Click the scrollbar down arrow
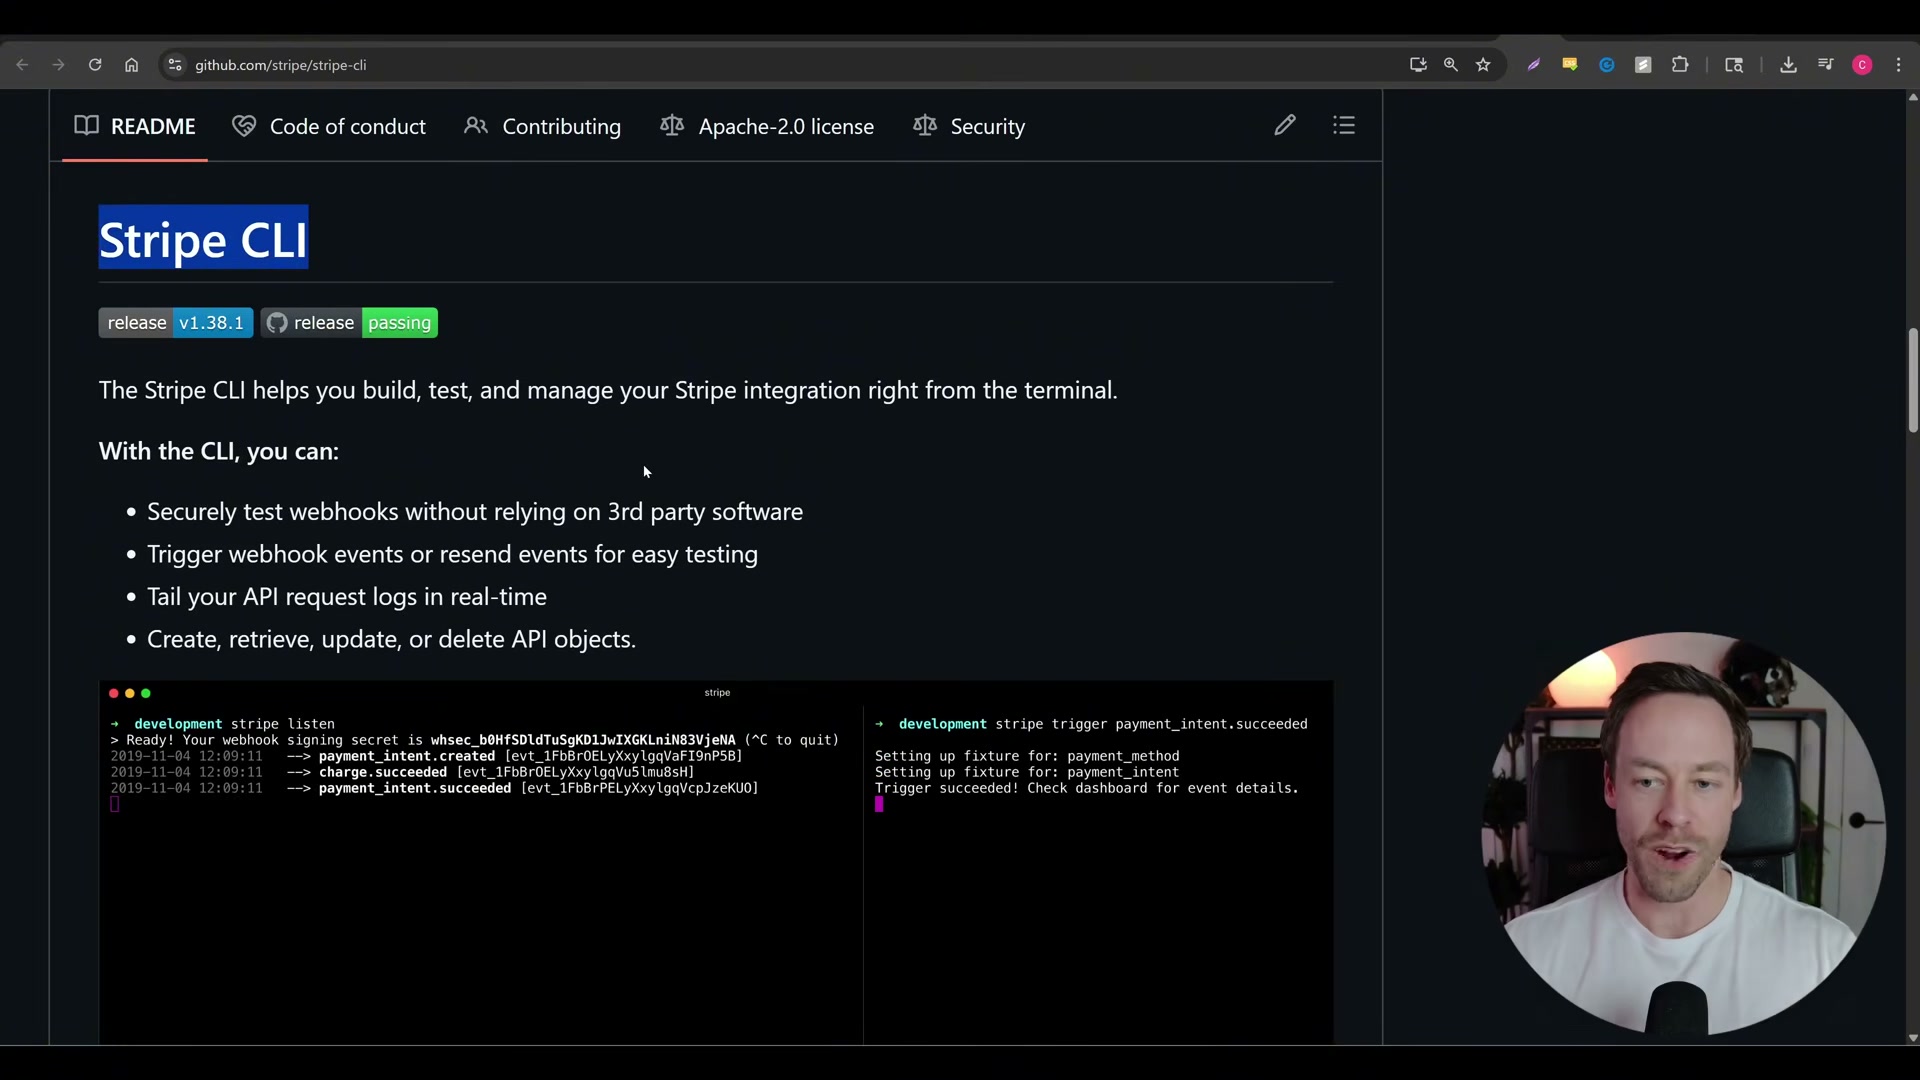Viewport: 1920px width, 1080px height. 1913,1038
